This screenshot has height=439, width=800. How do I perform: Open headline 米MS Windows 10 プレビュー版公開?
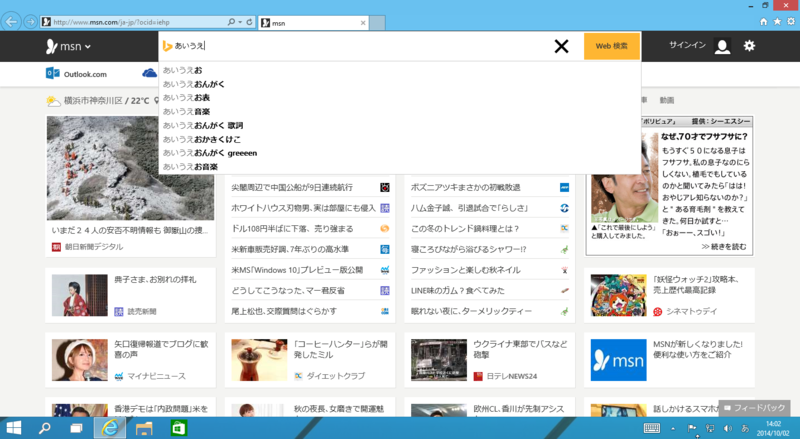[x=297, y=270]
